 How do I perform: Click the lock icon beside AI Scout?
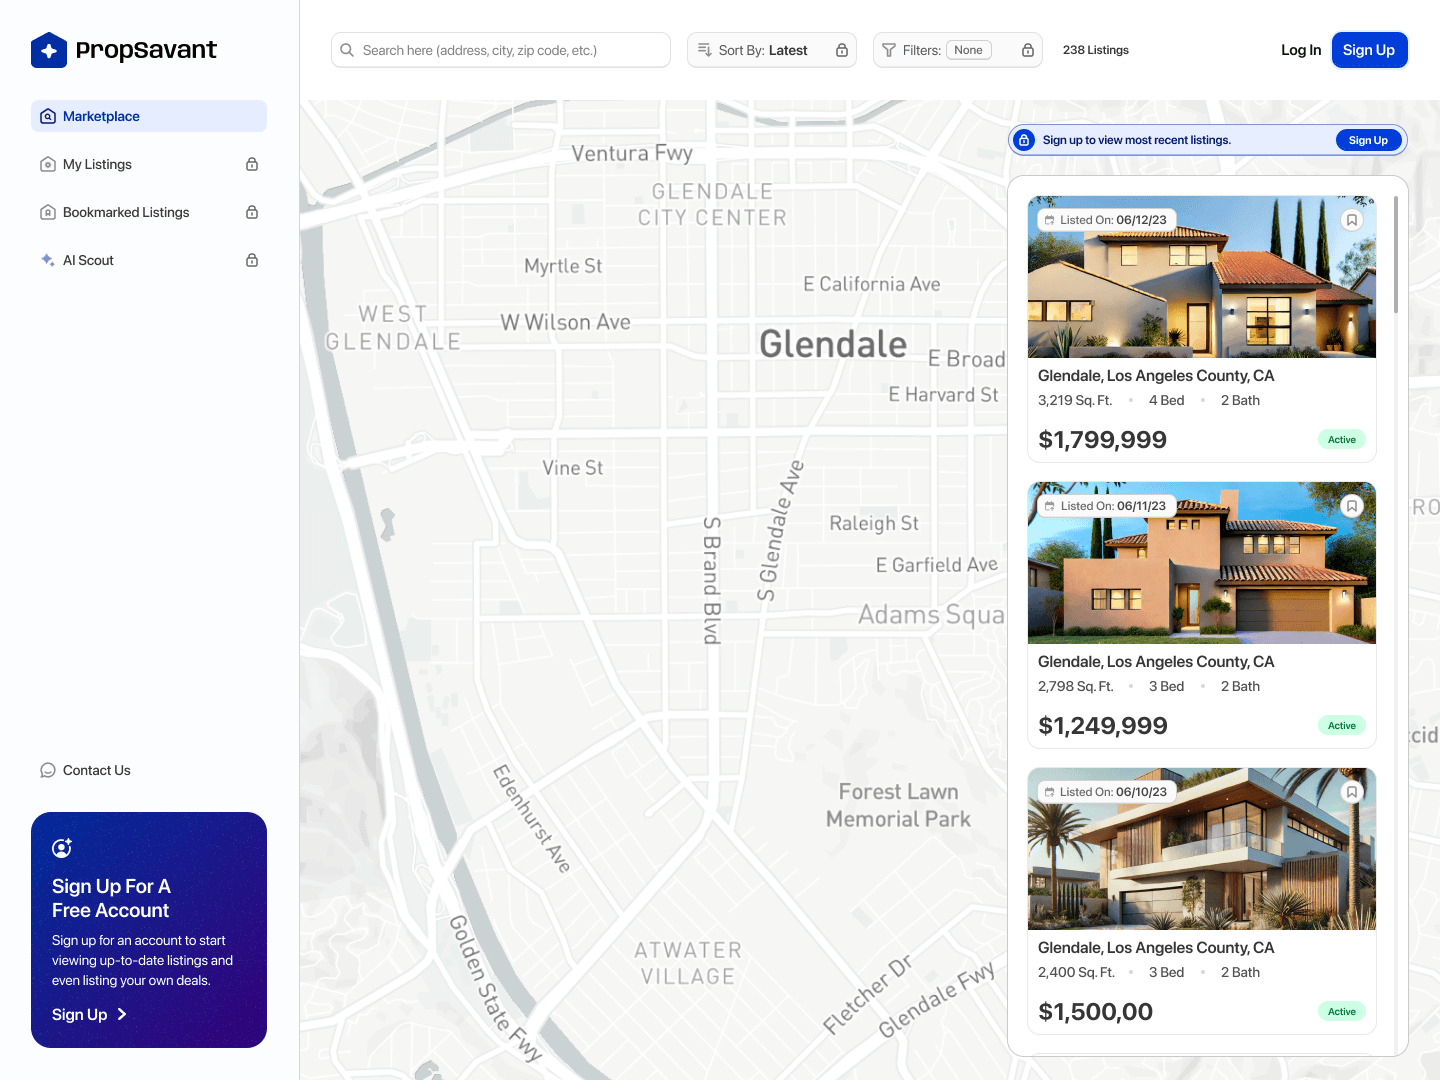[x=252, y=260]
